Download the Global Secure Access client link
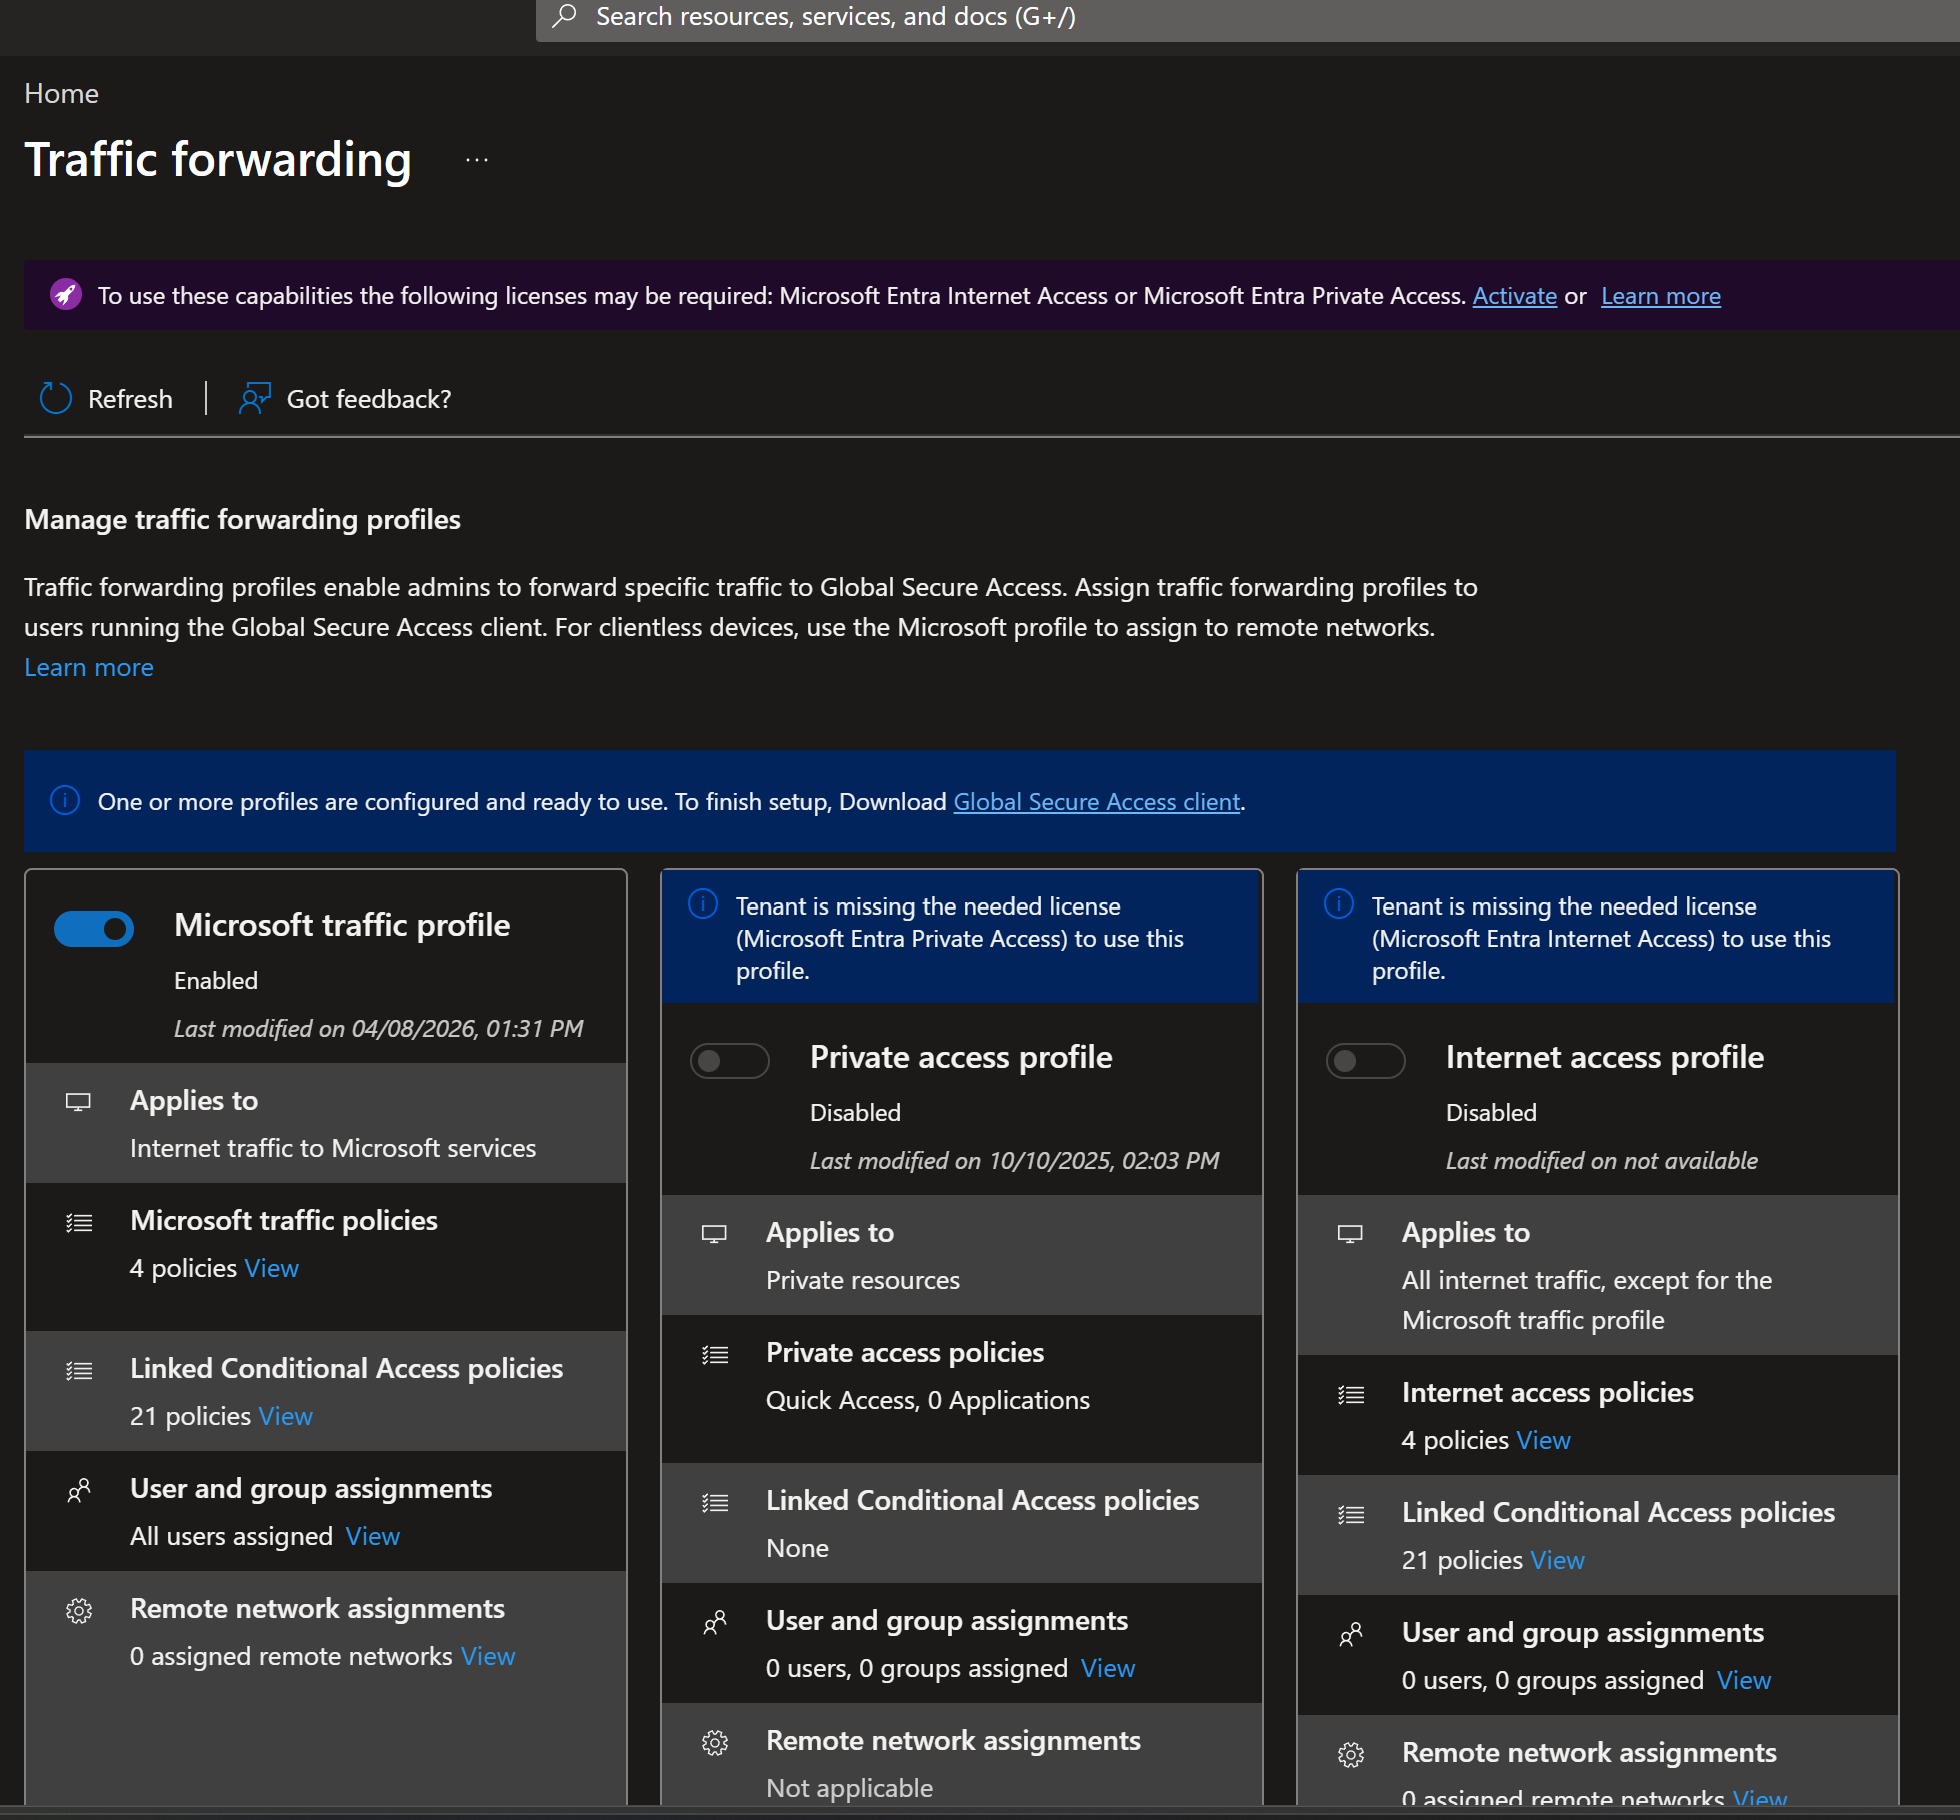Viewport: 1960px width, 1820px height. click(1096, 801)
